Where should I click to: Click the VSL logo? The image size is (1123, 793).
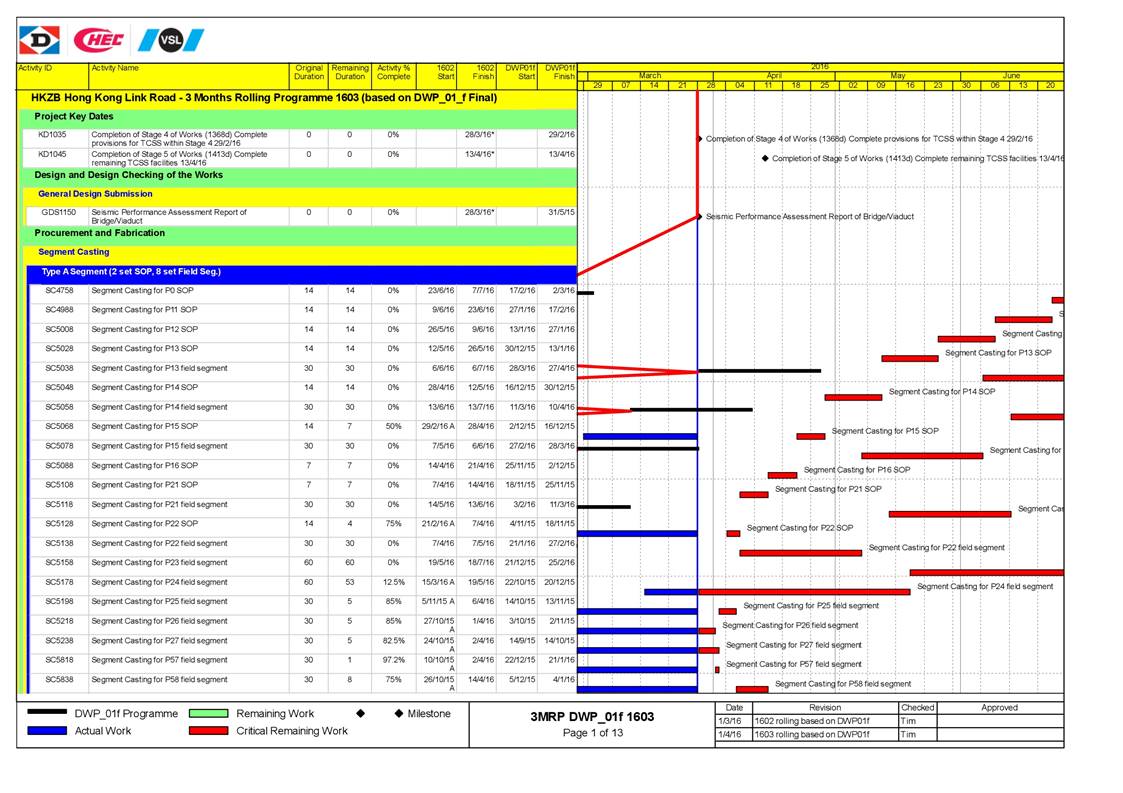tap(170, 40)
